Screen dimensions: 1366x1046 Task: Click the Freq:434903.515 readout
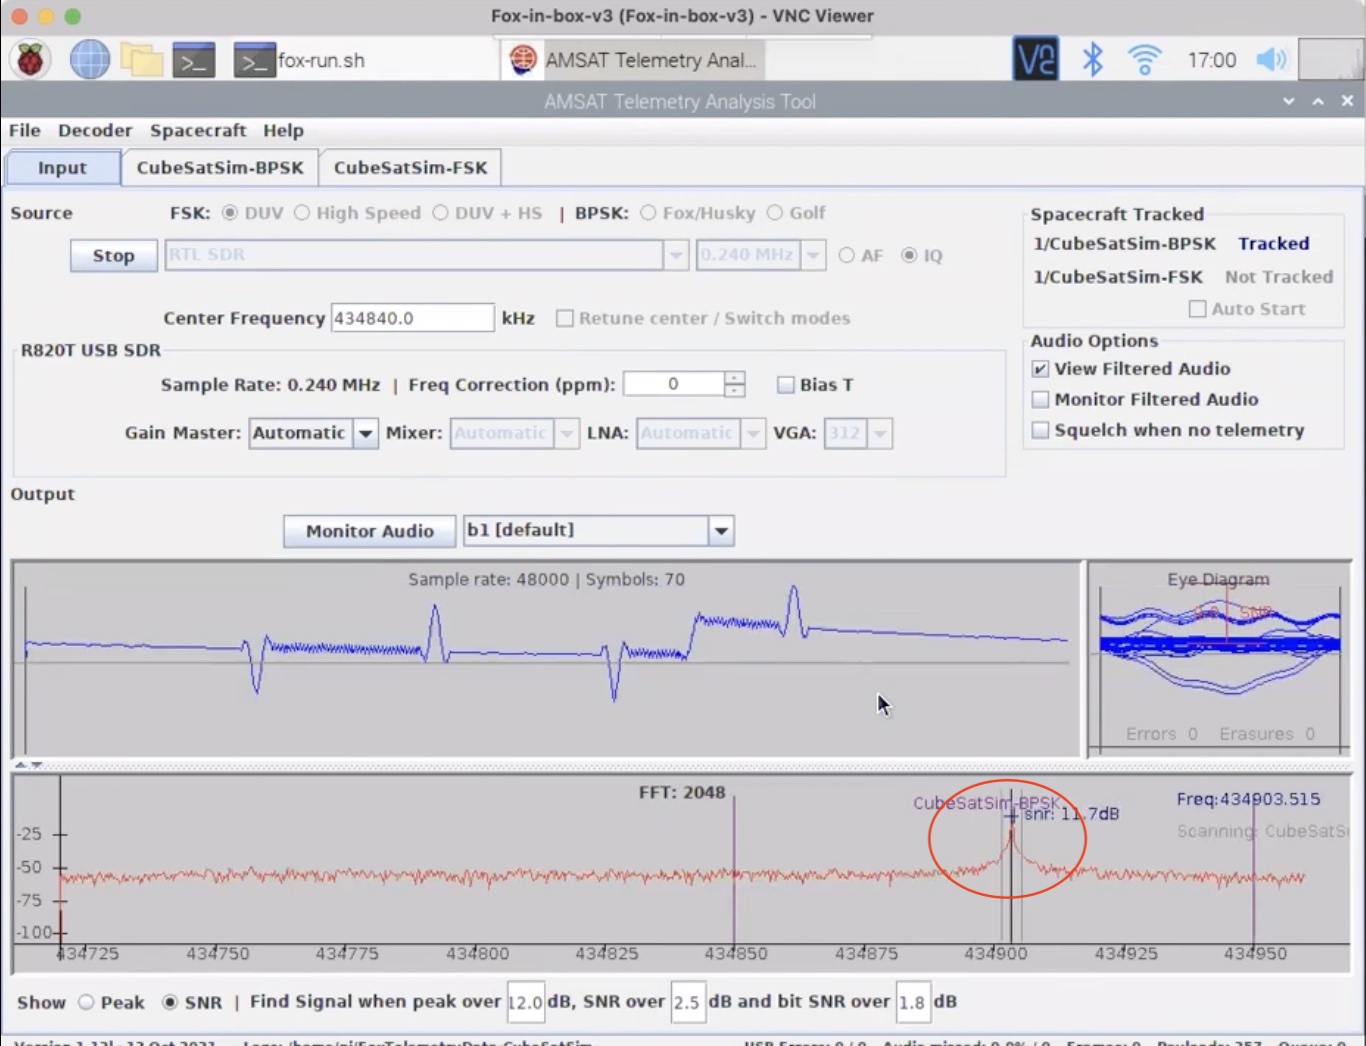[x=1248, y=799]
